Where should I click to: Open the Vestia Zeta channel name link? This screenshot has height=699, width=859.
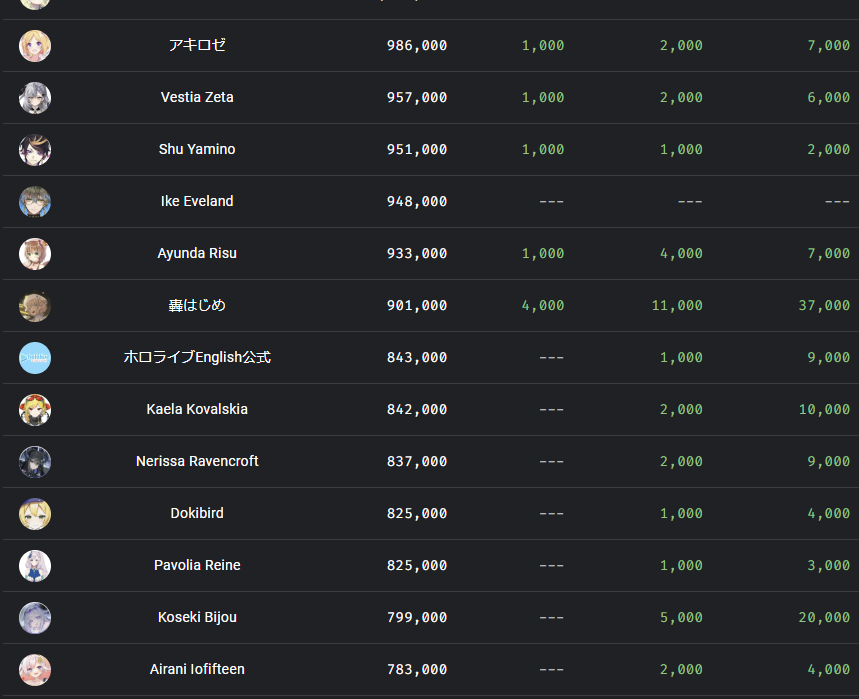click(x=197, y=98)
